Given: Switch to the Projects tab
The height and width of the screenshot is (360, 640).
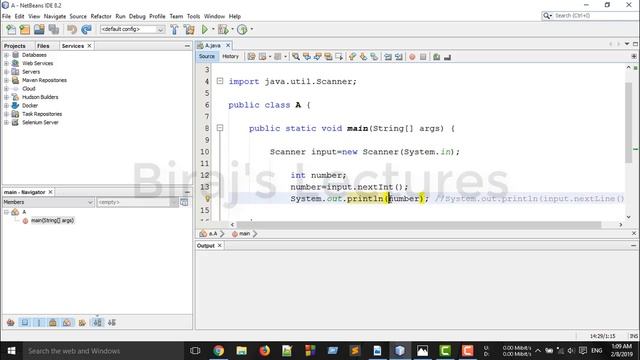Looking at the screenshot, I should point(15,46).
